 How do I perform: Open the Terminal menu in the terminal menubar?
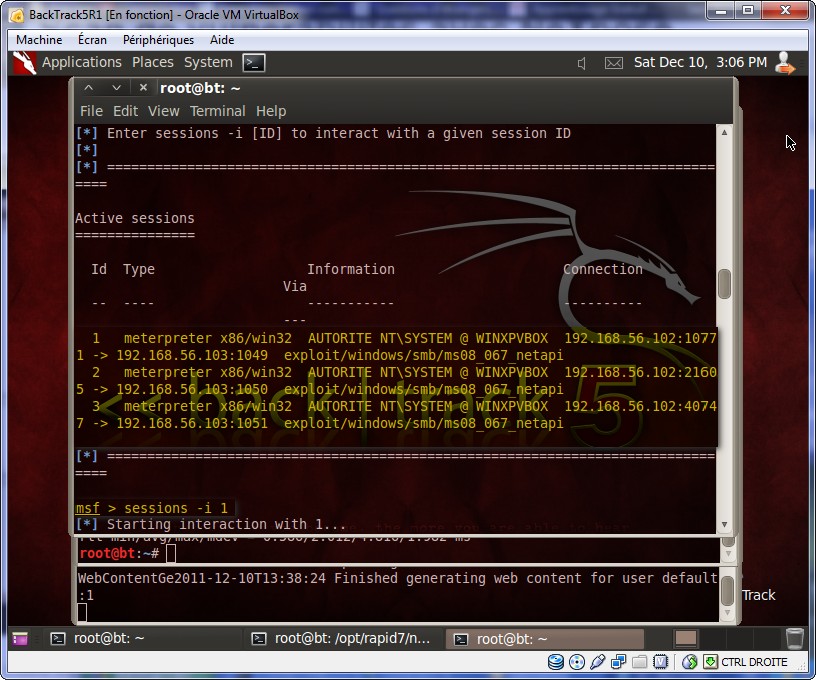point(218,111)
